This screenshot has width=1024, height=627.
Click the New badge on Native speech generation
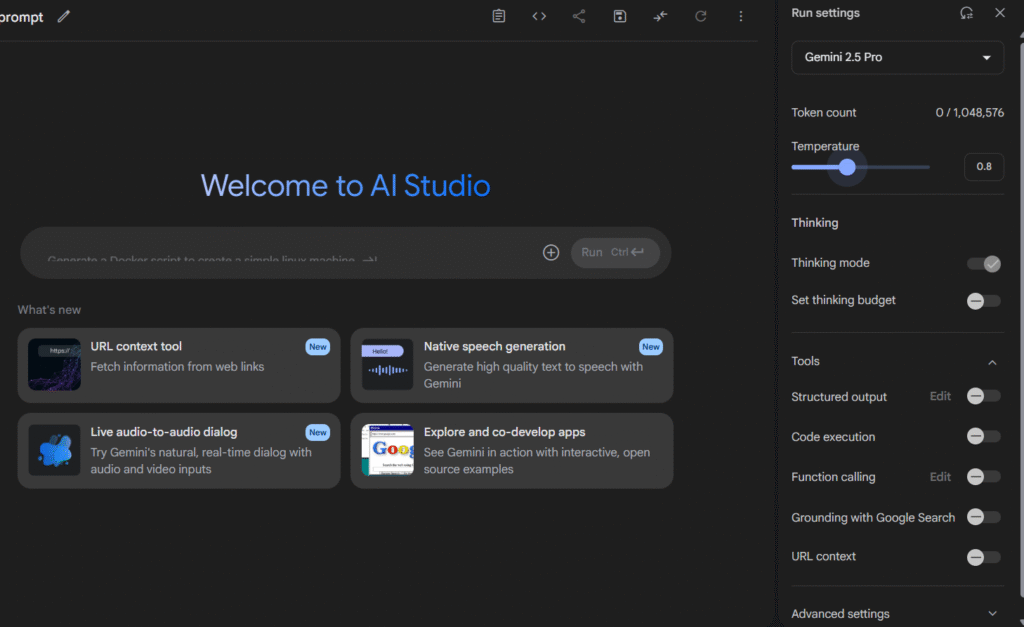pyautogui.click(x=650, y=347)
